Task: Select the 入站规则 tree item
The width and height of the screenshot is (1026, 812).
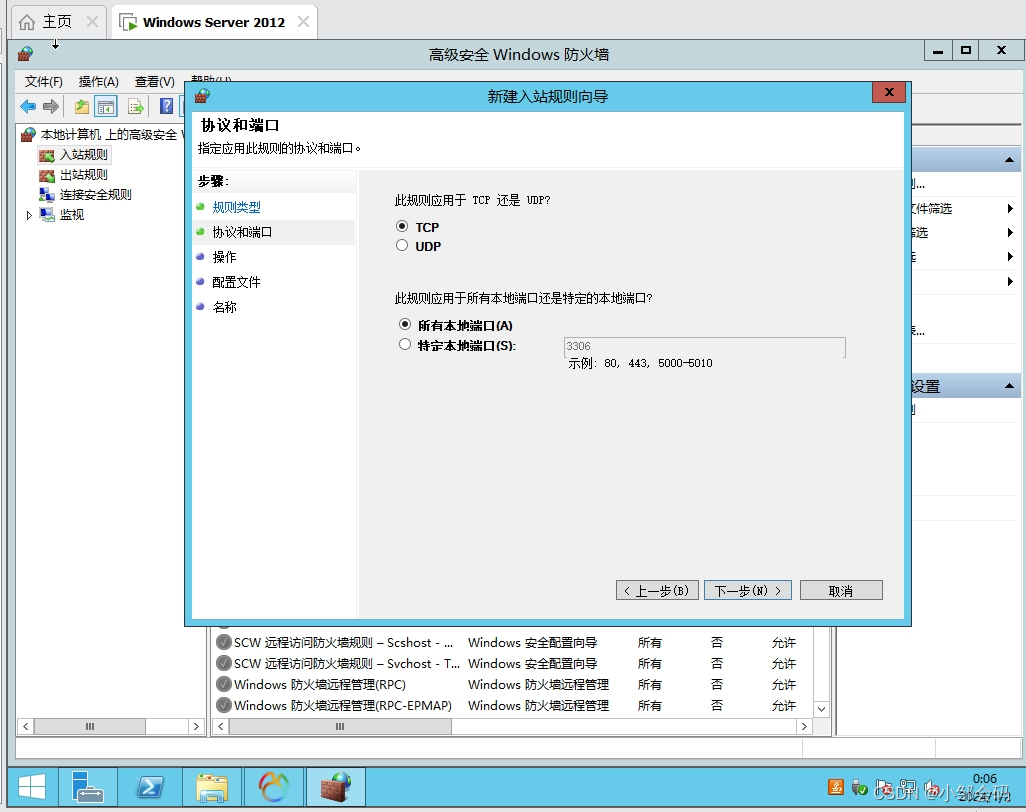Action: point(84,155)
